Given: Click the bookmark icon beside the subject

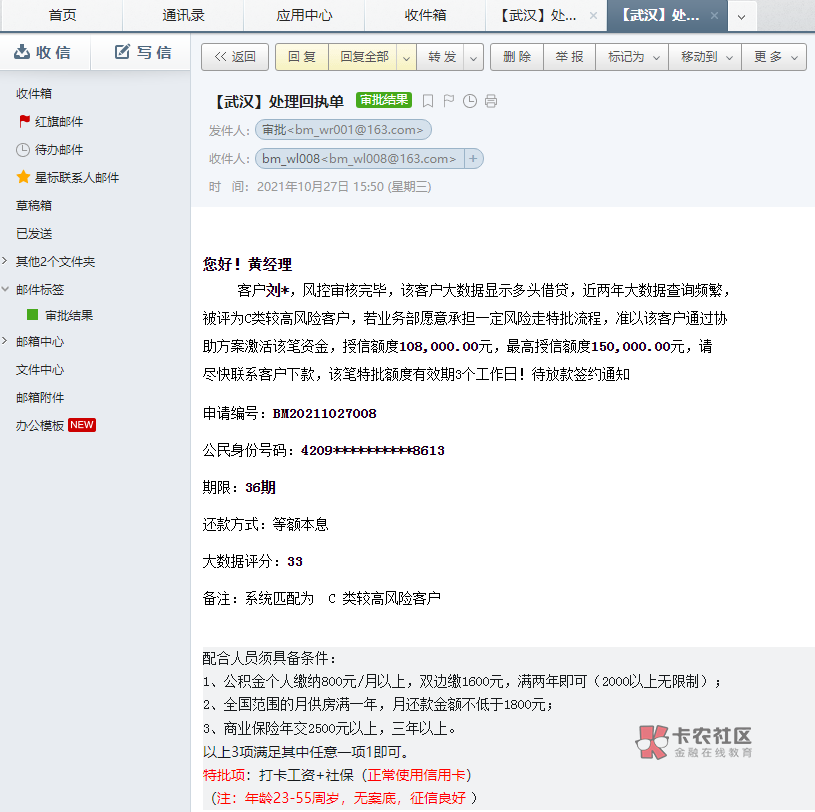Looking at the screenshot, I should click(x=428, y=101).
